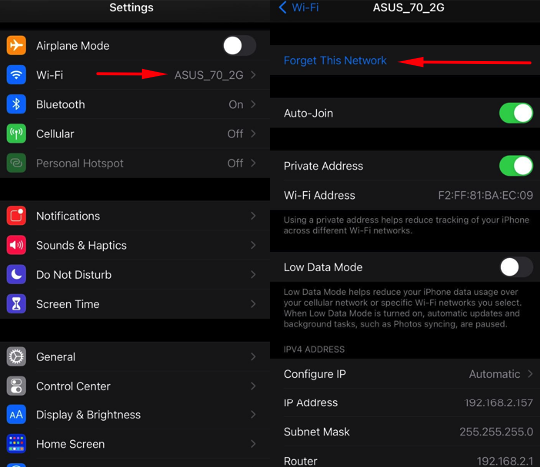This screenshot has width=540, height=467.
Task: Disable the Private Address switch
Action: pos(516,166)
